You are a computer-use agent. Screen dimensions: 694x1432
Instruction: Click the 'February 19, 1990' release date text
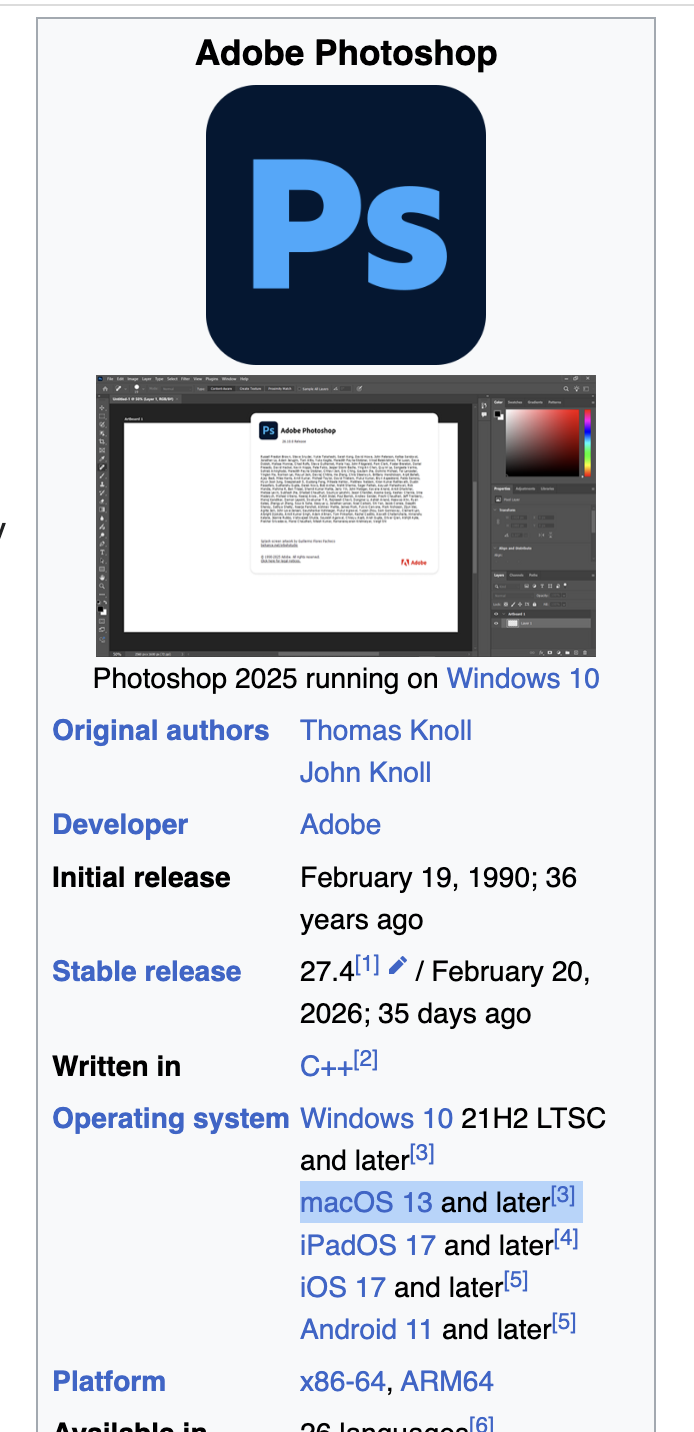point(417,877)
